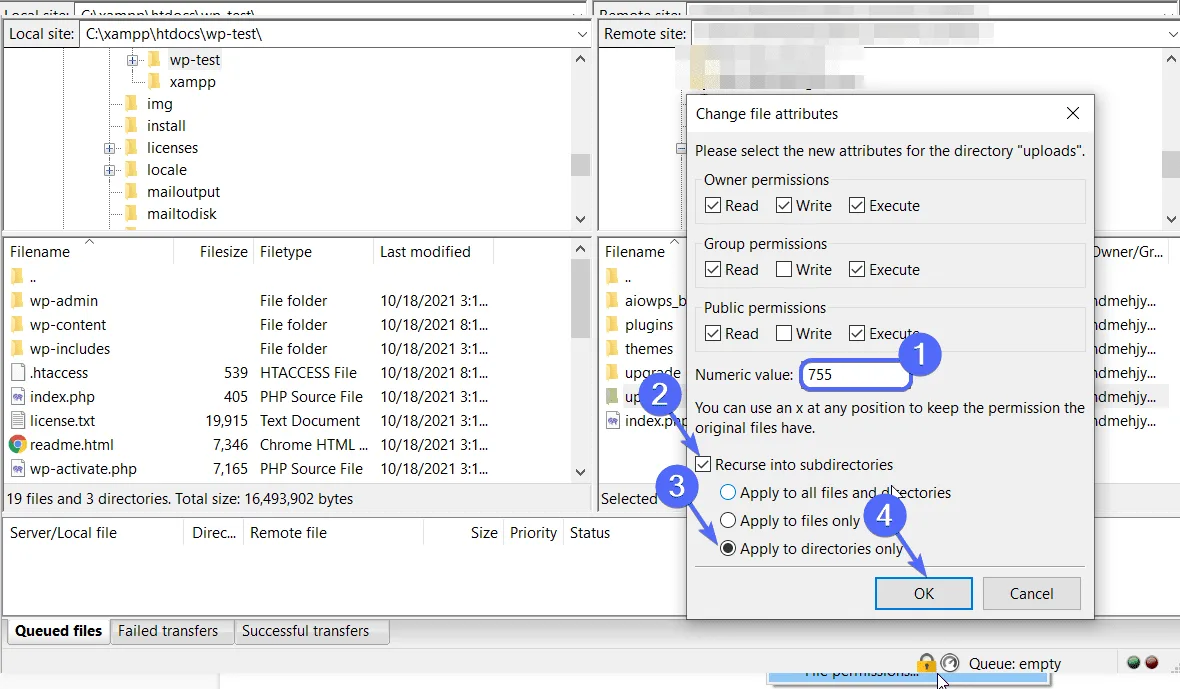Expand the wp-test folder tree node

[132, 59]
